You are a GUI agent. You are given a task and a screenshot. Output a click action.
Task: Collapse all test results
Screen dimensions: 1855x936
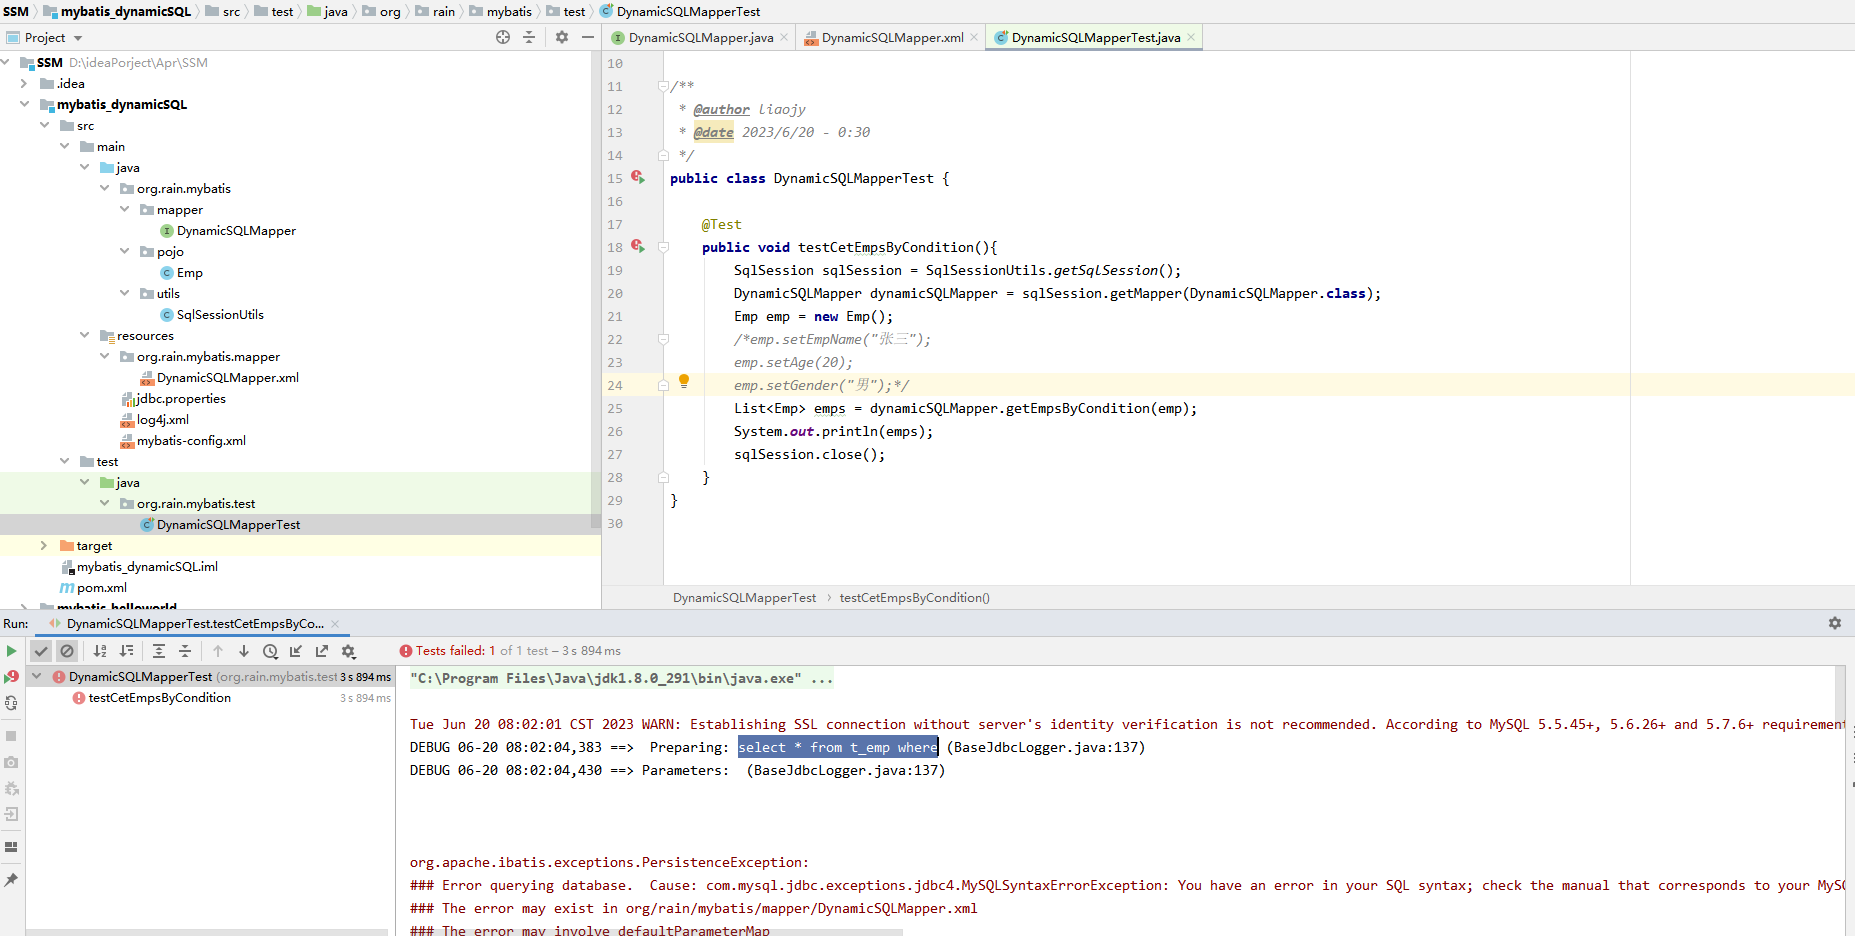point(185,651)
